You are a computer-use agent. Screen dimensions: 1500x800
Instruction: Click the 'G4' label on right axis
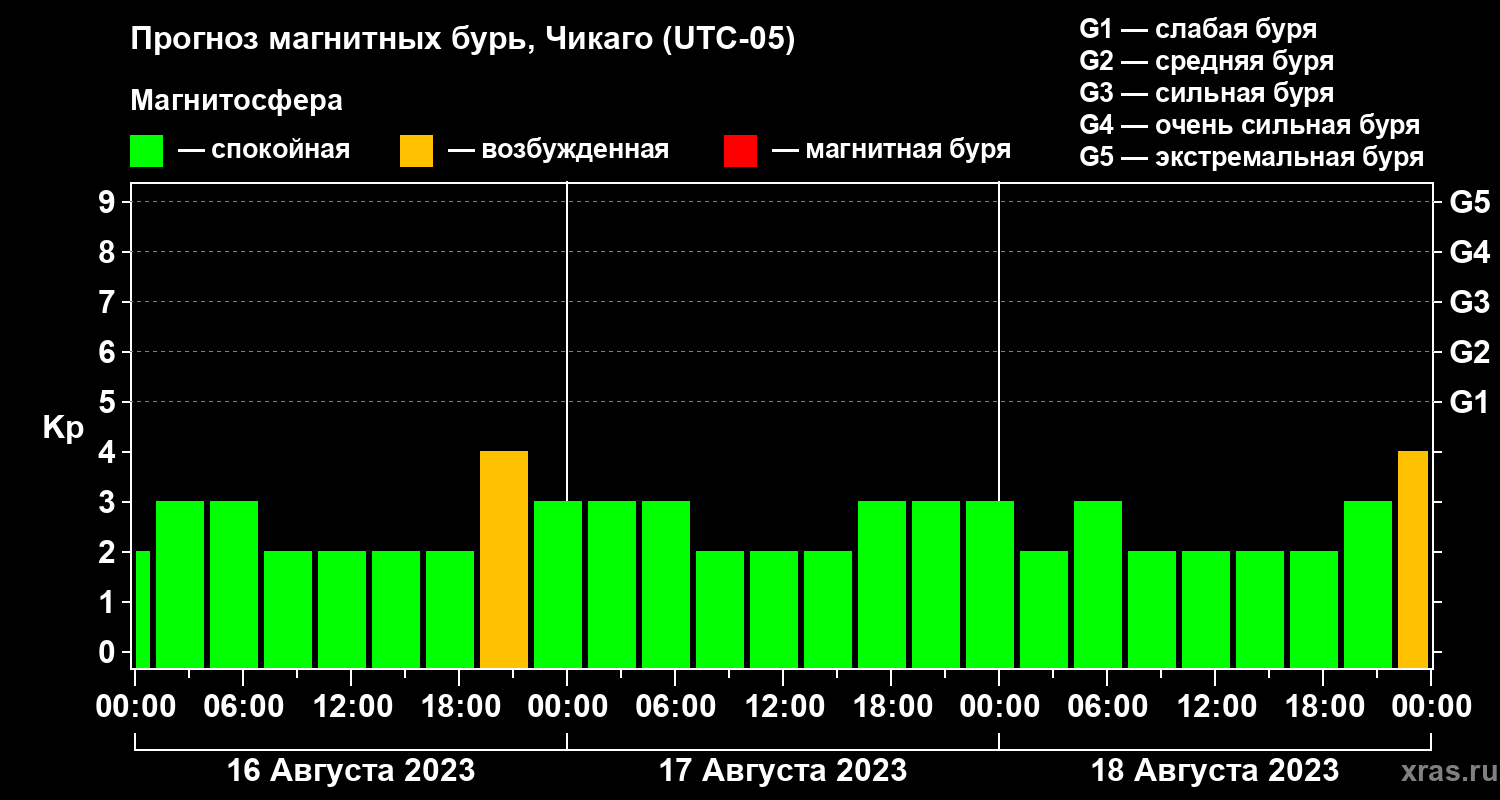(1469, 252)
